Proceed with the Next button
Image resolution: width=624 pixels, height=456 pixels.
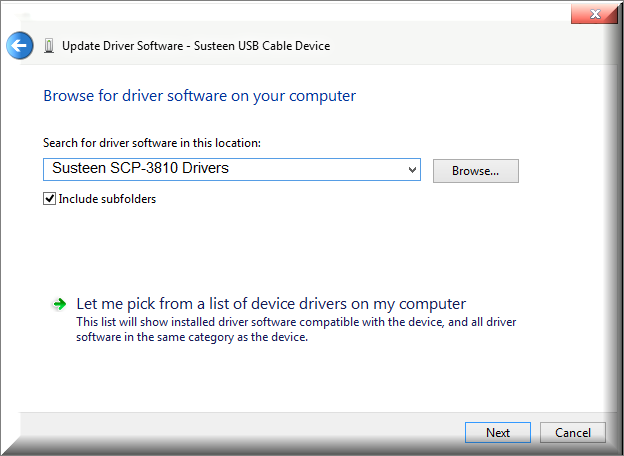pos(498,433)
